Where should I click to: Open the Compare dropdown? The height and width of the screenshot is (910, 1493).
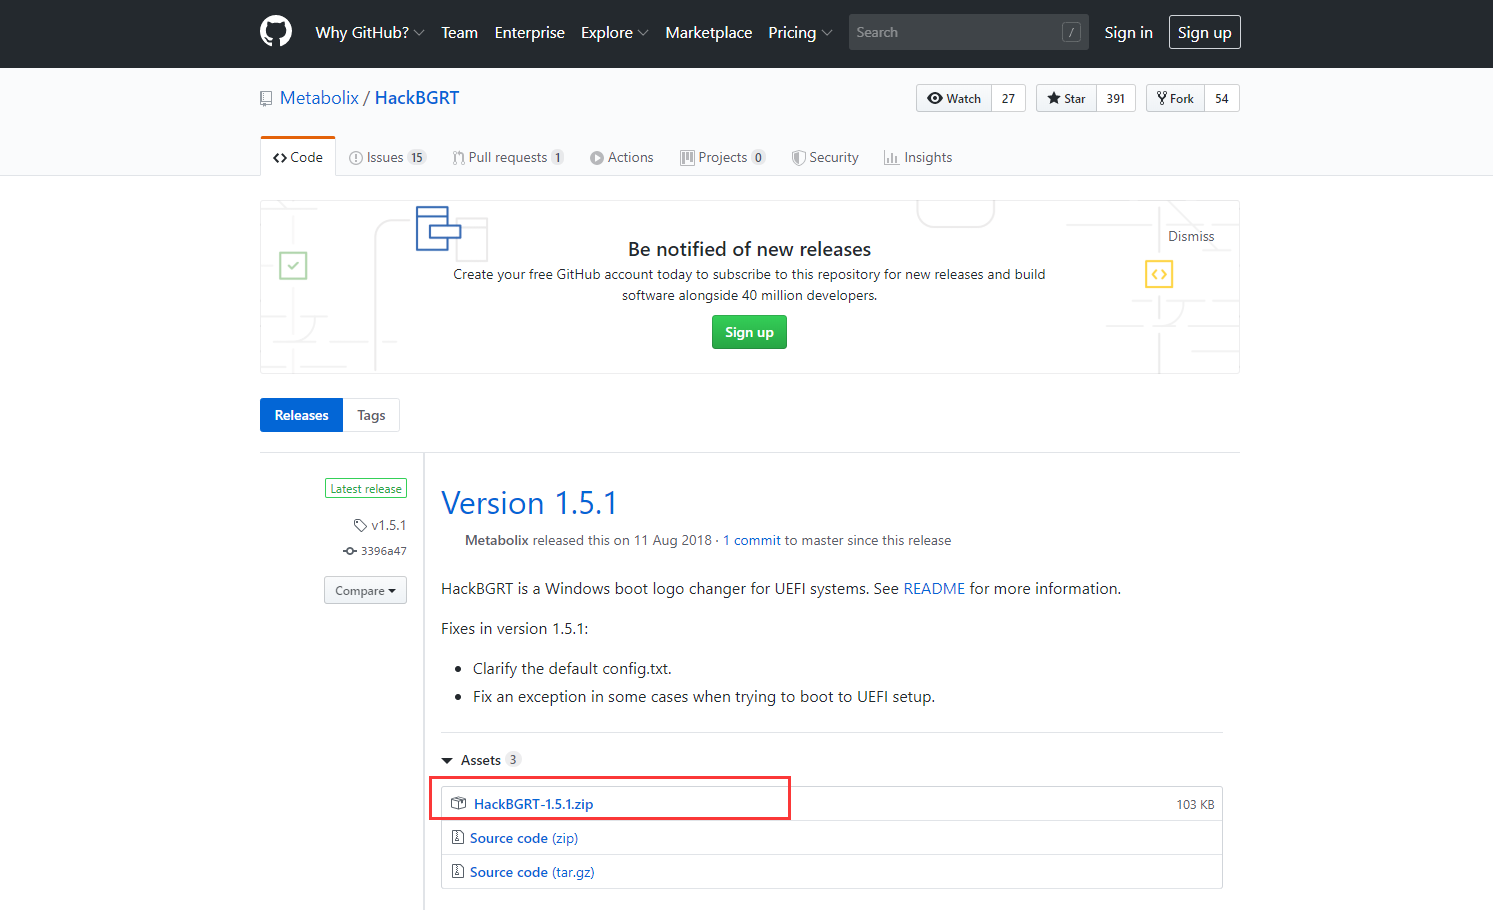tap(365, 590)
